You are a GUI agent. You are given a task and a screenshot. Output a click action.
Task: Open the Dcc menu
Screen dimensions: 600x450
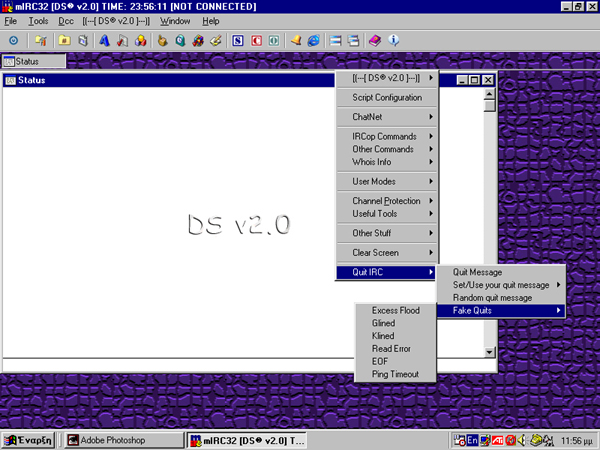[x=66, y=21]
